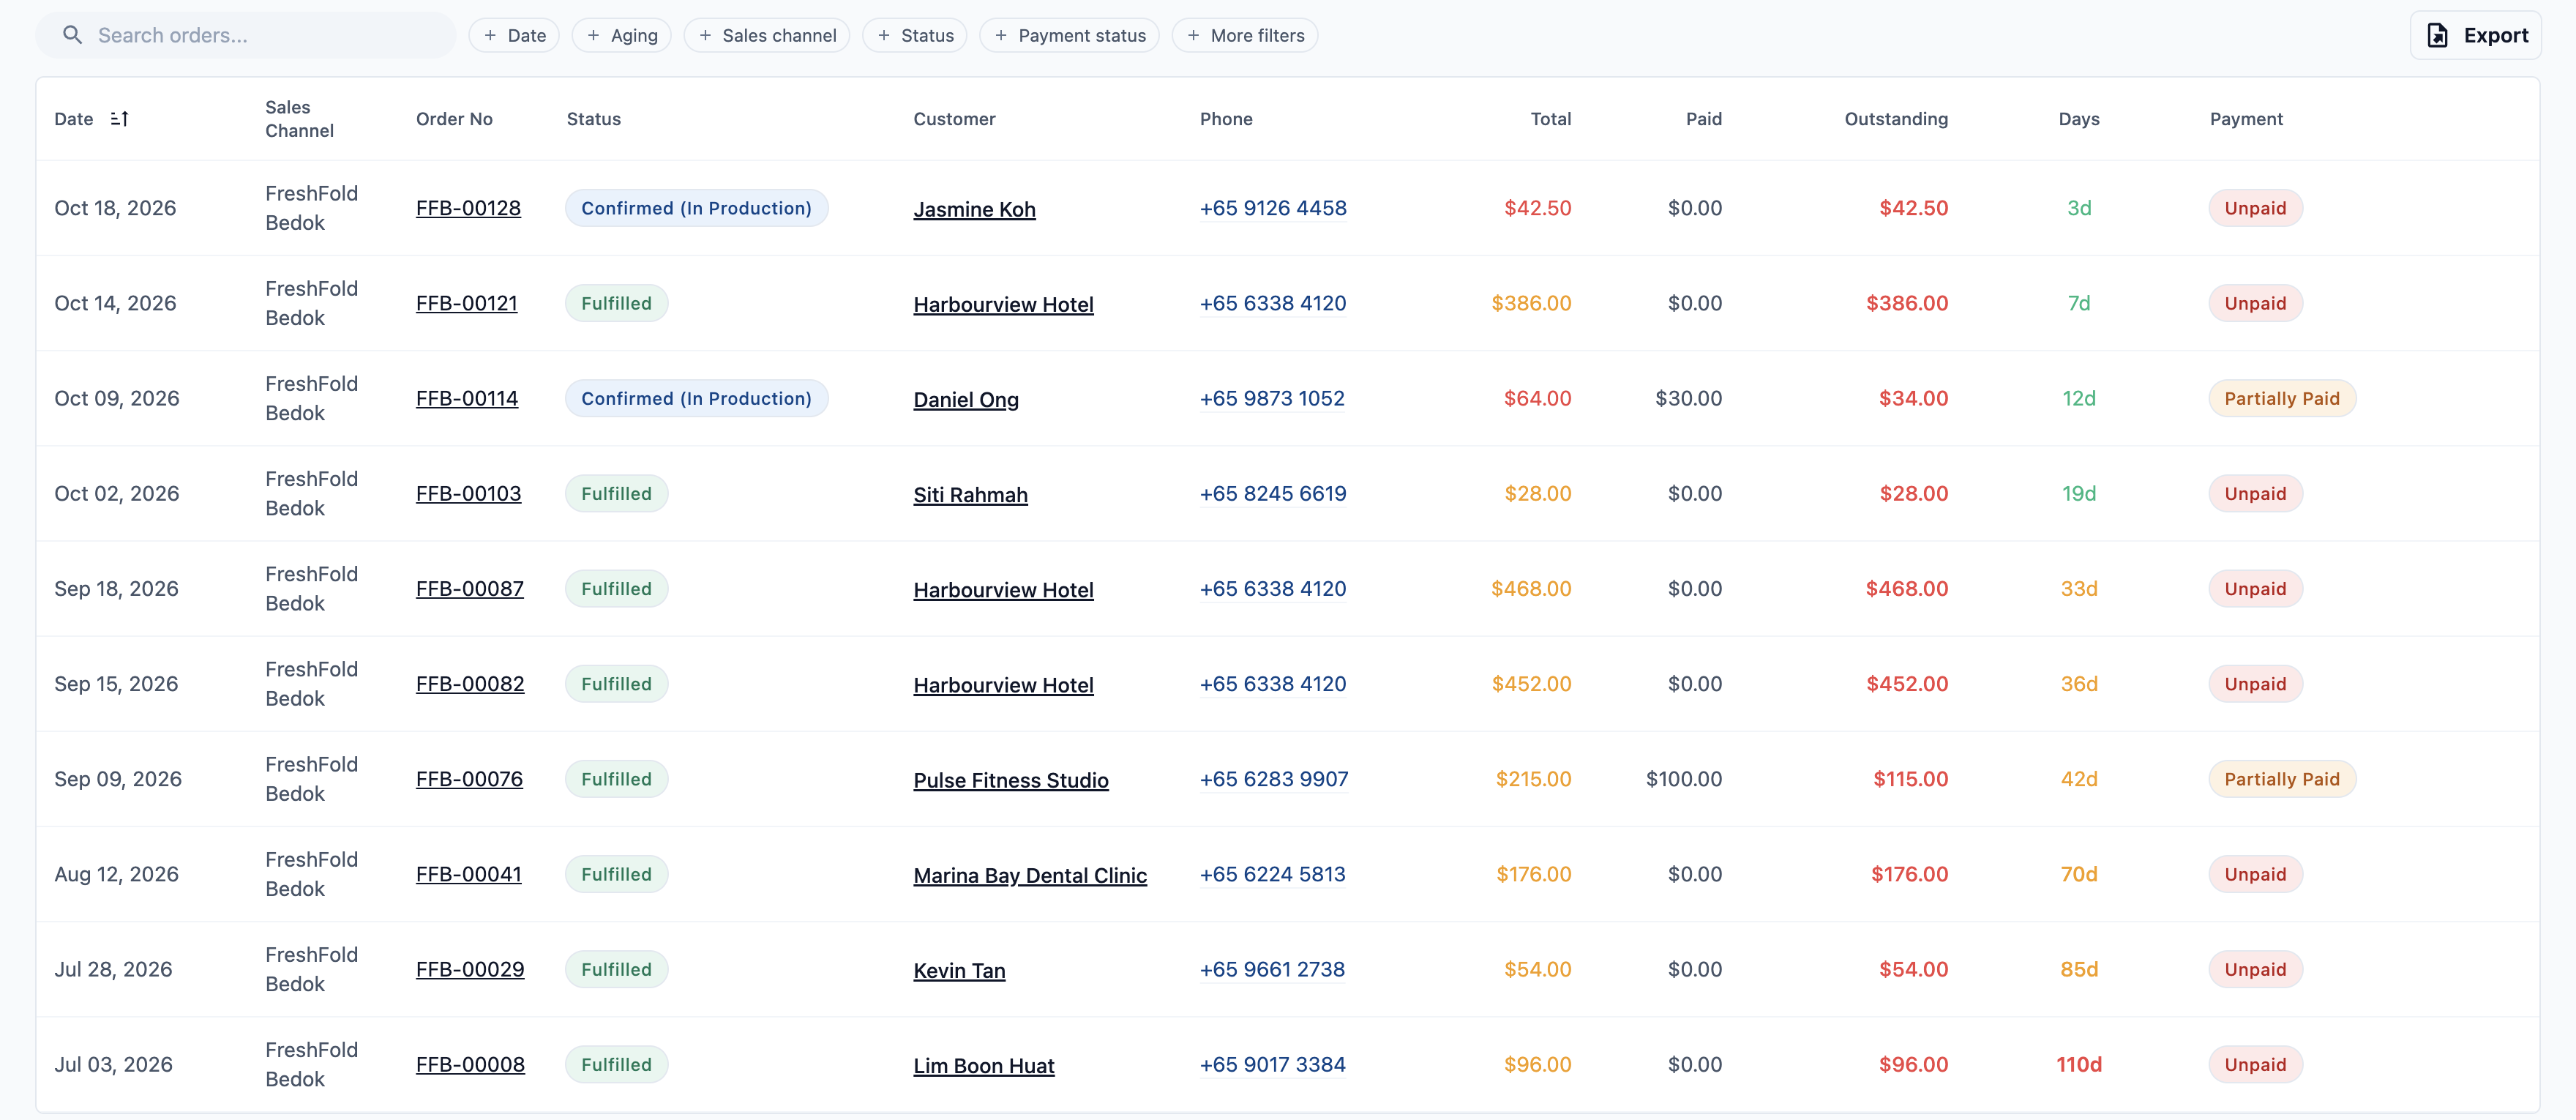Screen dimensions: 2576x1120
Task: Open order FFB-00114
Action: [x=467, y=398]
